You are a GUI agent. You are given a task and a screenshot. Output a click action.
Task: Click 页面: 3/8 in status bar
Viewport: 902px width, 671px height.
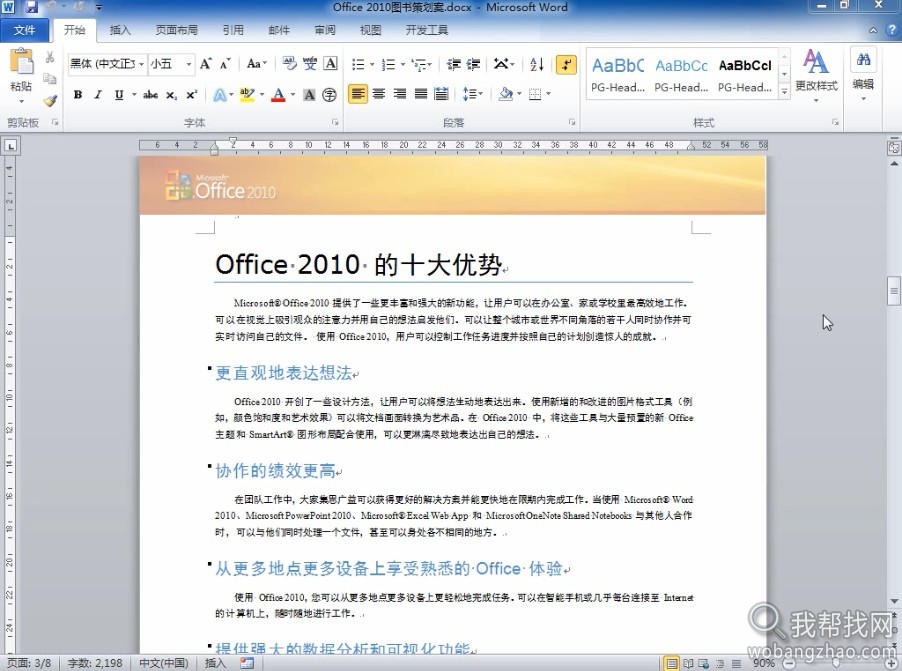pyautogui.click(x=28, y=663)
